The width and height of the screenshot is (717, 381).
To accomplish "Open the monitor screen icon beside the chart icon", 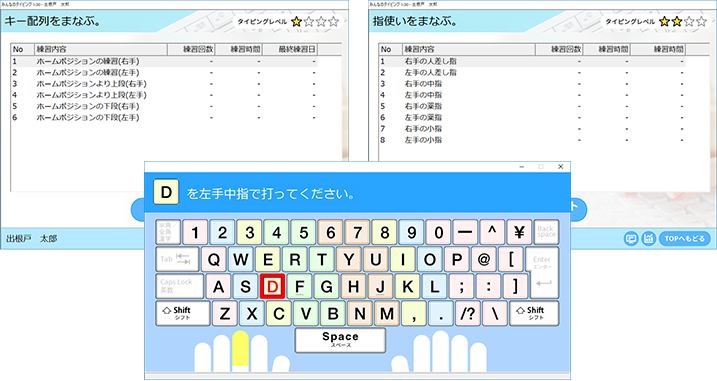I will (x=631, y=238).
